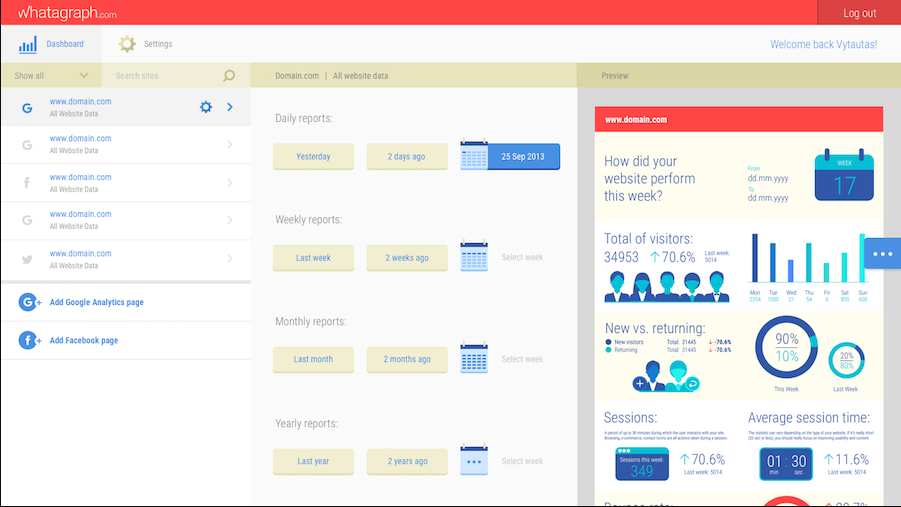
Task: Click the Daily reports calendar icon
Action: coord(474,157)
